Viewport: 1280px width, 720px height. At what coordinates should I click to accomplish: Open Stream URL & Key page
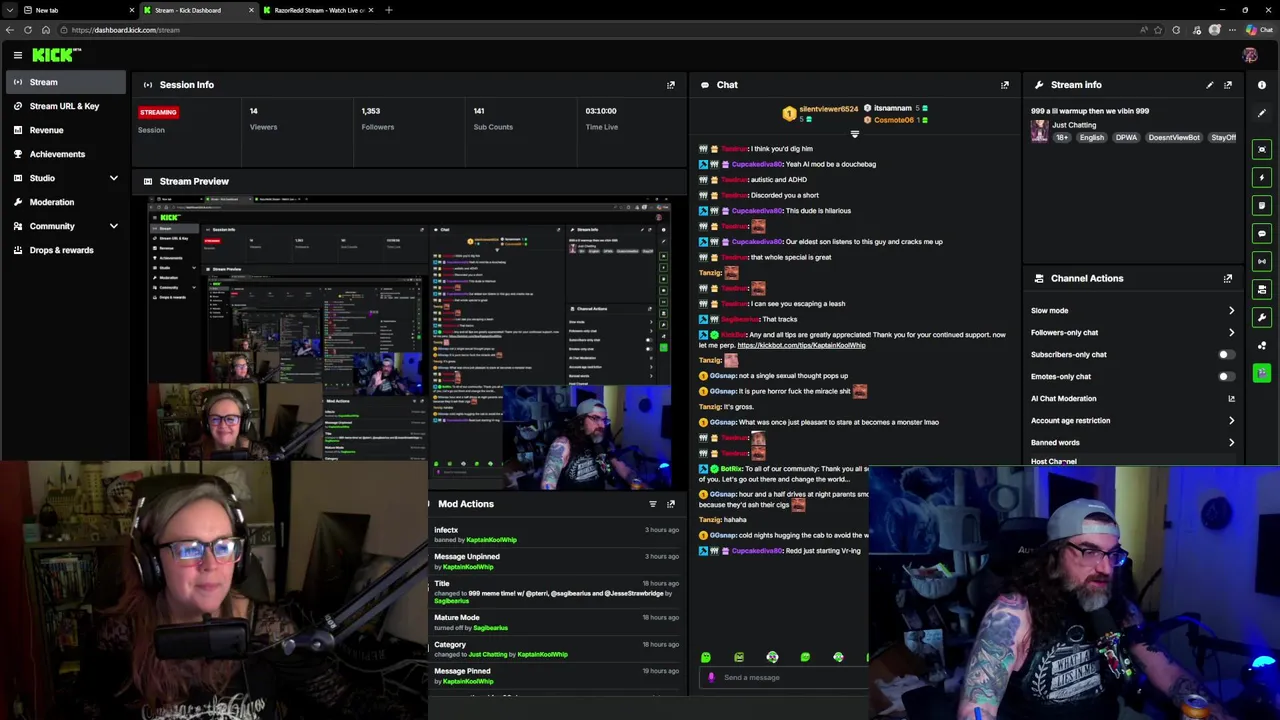click(64, 106)
